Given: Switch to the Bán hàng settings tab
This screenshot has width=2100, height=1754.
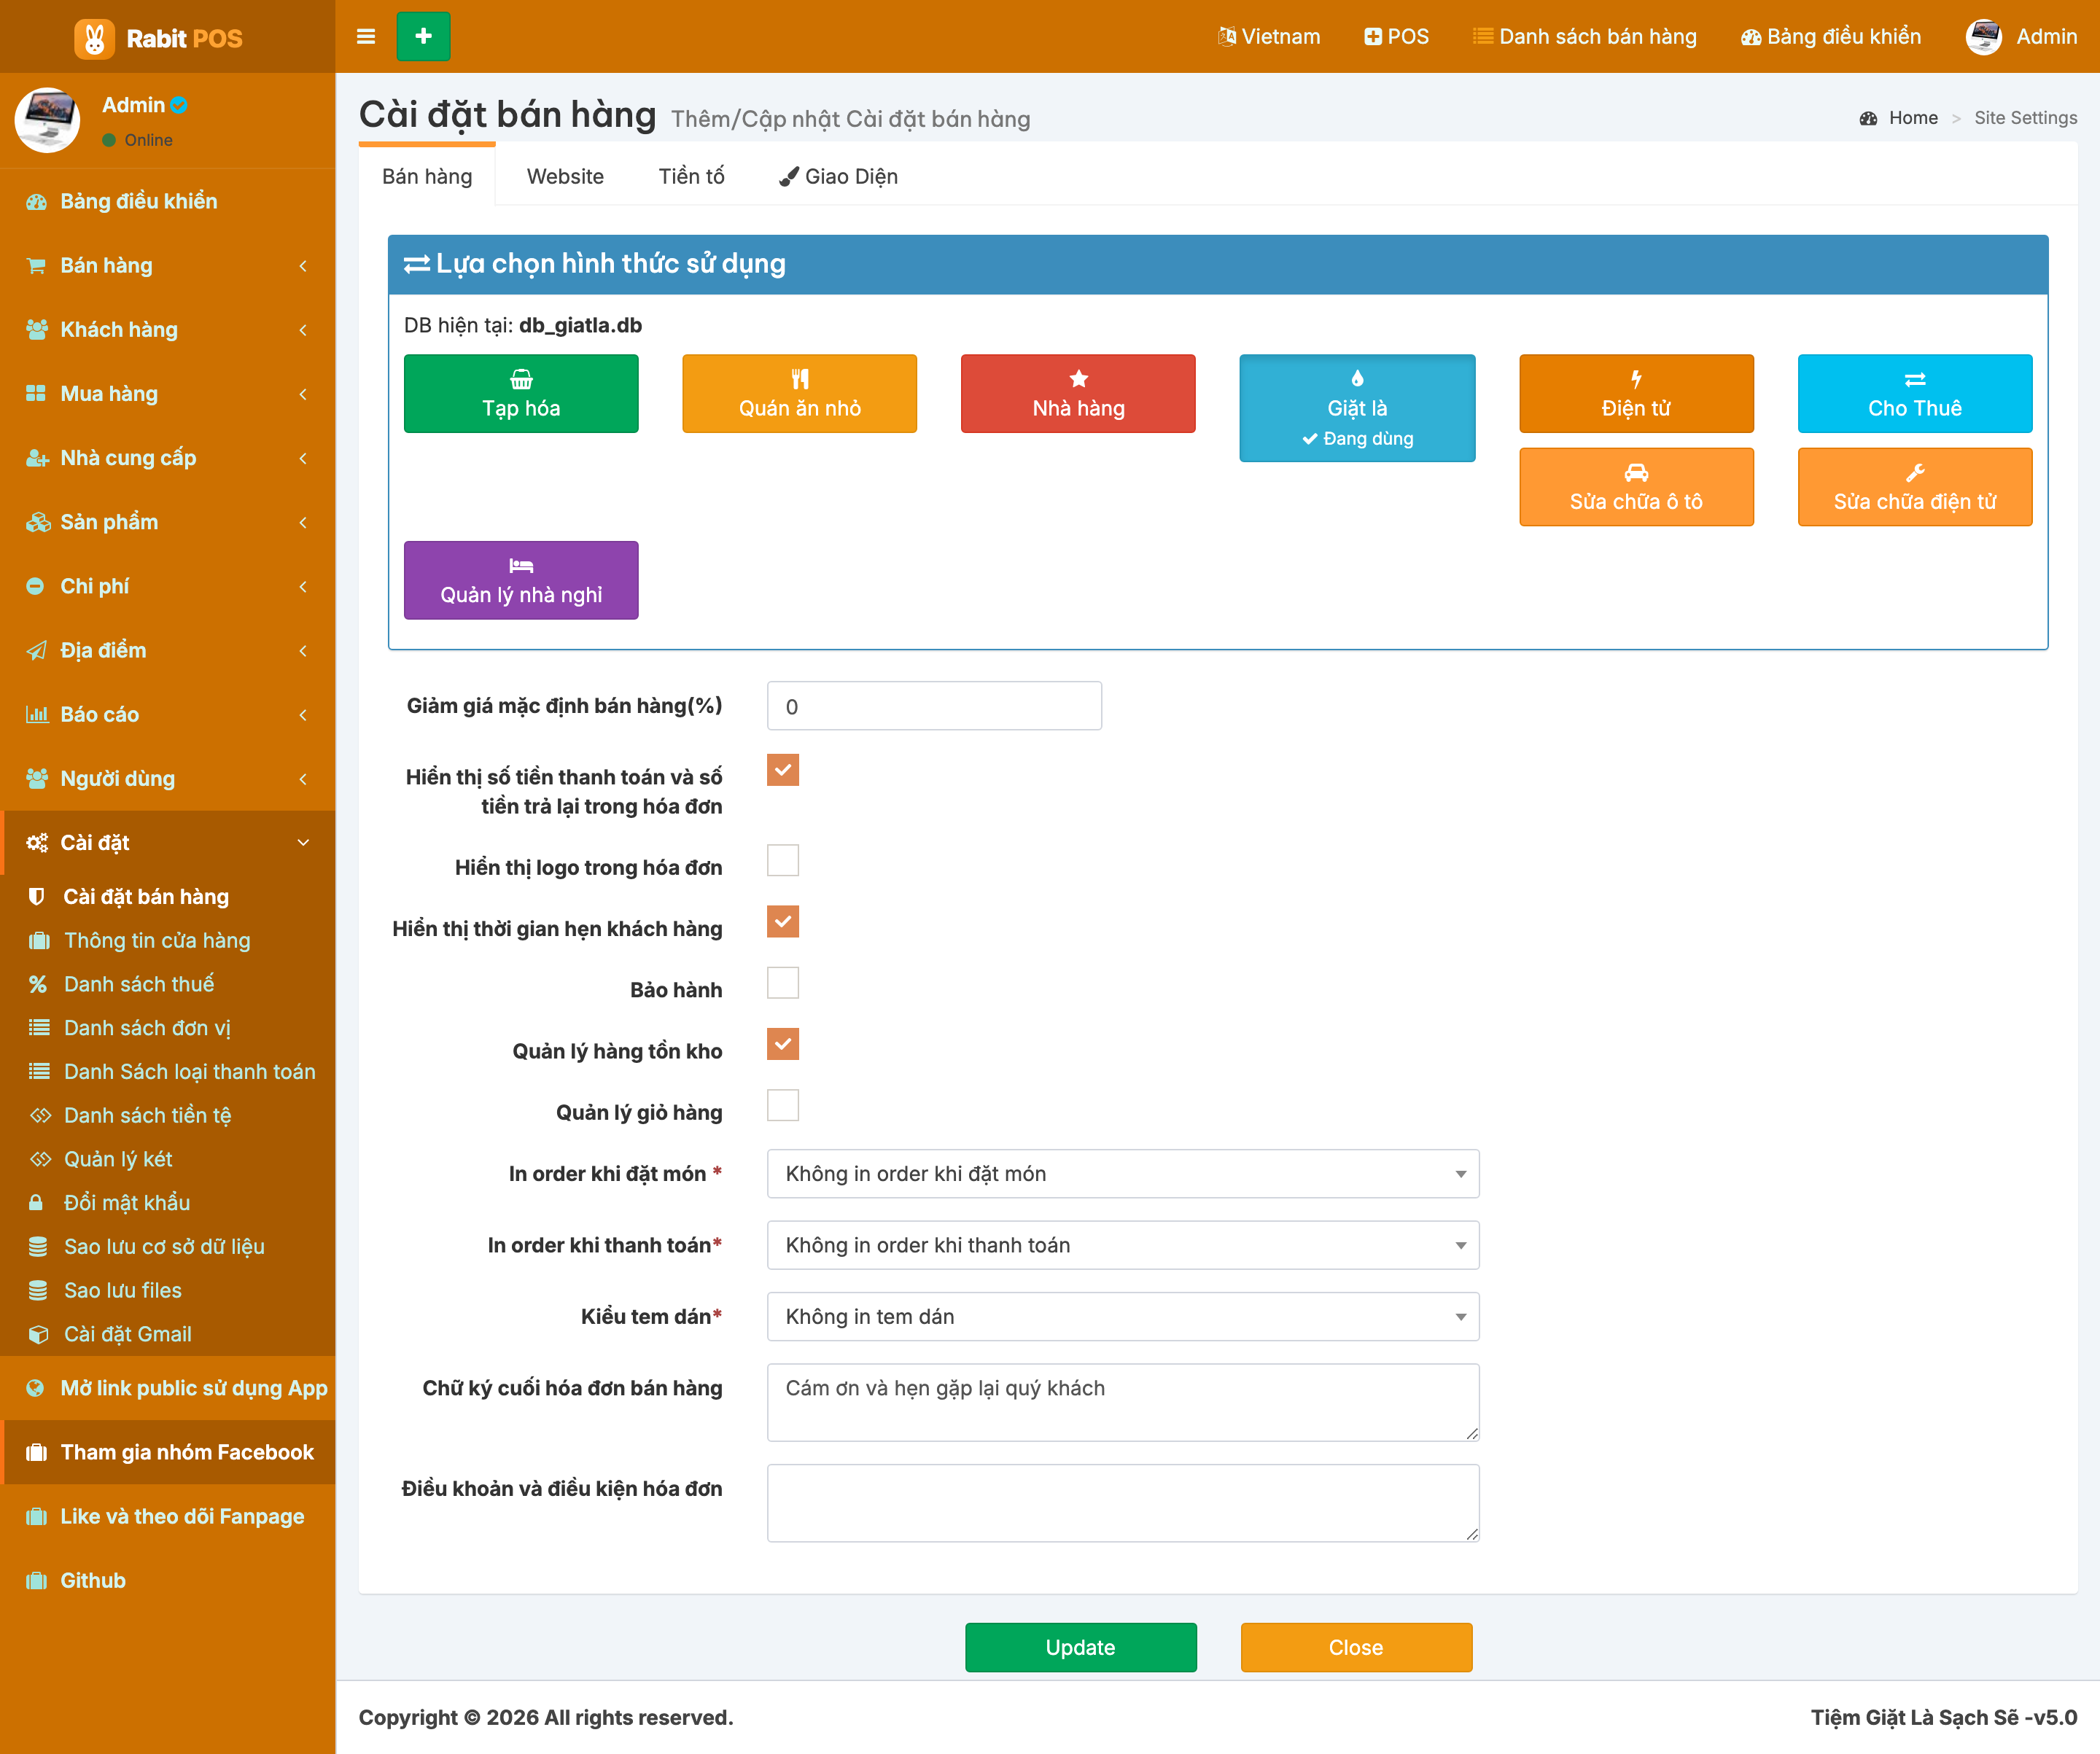Looking at the screenshot, I should pyautogui.click(x=427, y=177).
